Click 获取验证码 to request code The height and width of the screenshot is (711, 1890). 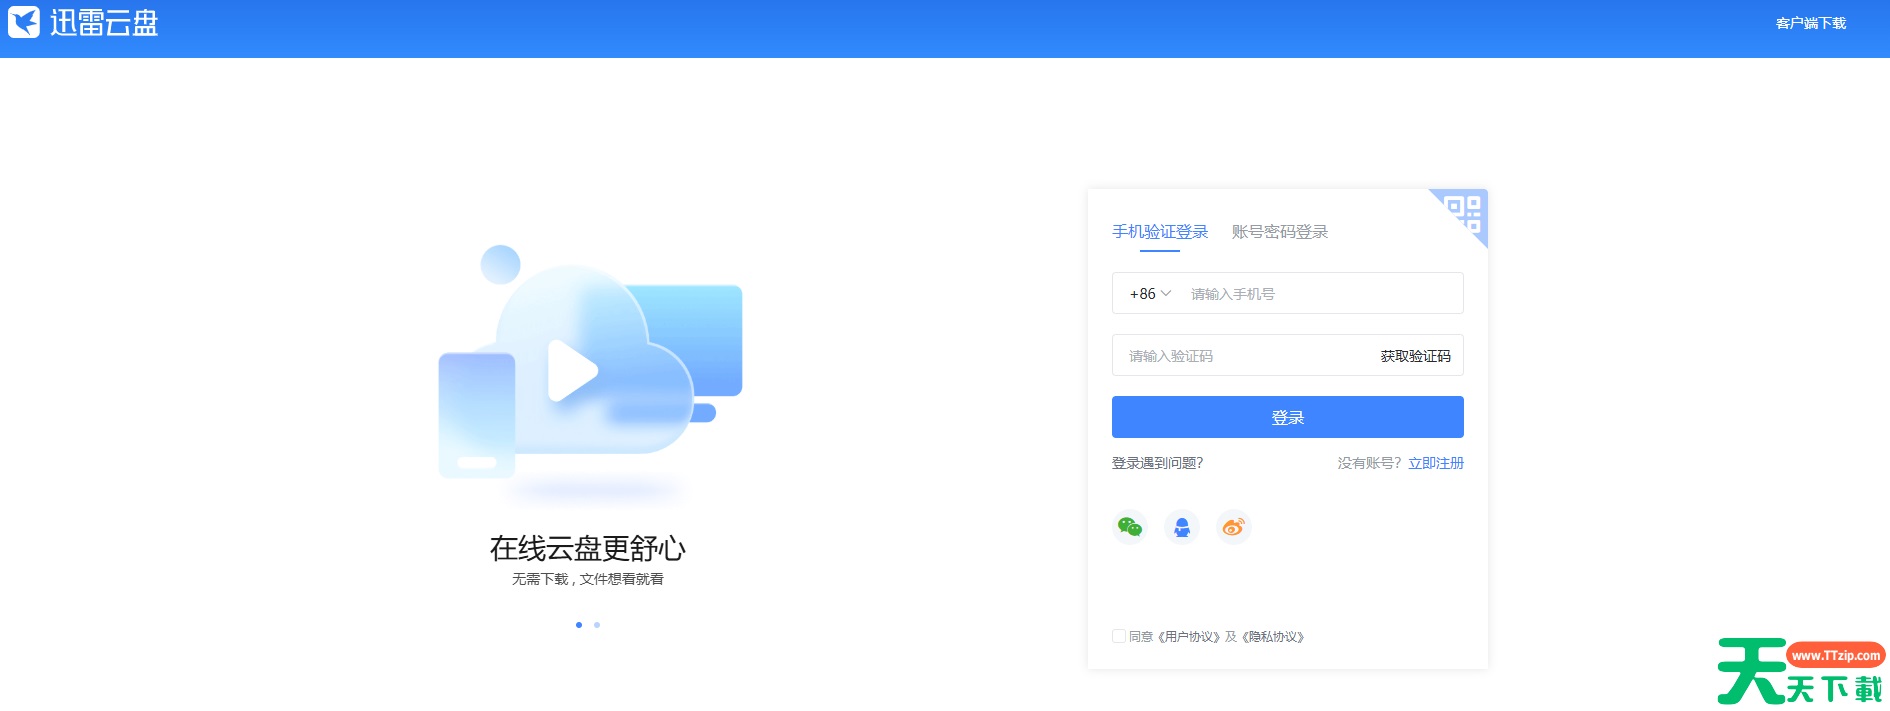point(1415,356)
